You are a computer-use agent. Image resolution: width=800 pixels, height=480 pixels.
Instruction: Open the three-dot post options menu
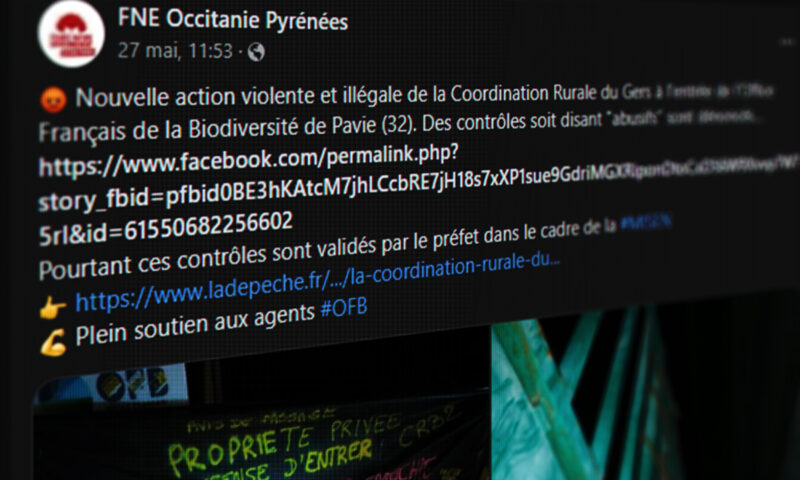point(786,43)
